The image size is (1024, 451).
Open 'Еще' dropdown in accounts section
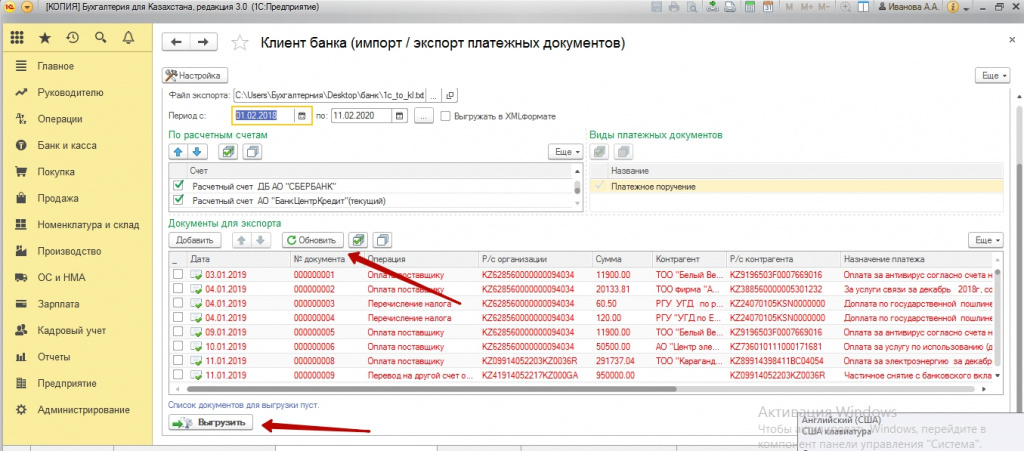pyautogui.click(x=565, y=151)
